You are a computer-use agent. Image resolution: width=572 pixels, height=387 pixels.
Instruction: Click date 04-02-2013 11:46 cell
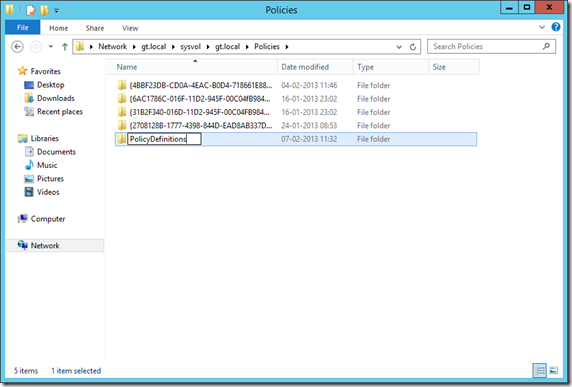coord(309,85)
